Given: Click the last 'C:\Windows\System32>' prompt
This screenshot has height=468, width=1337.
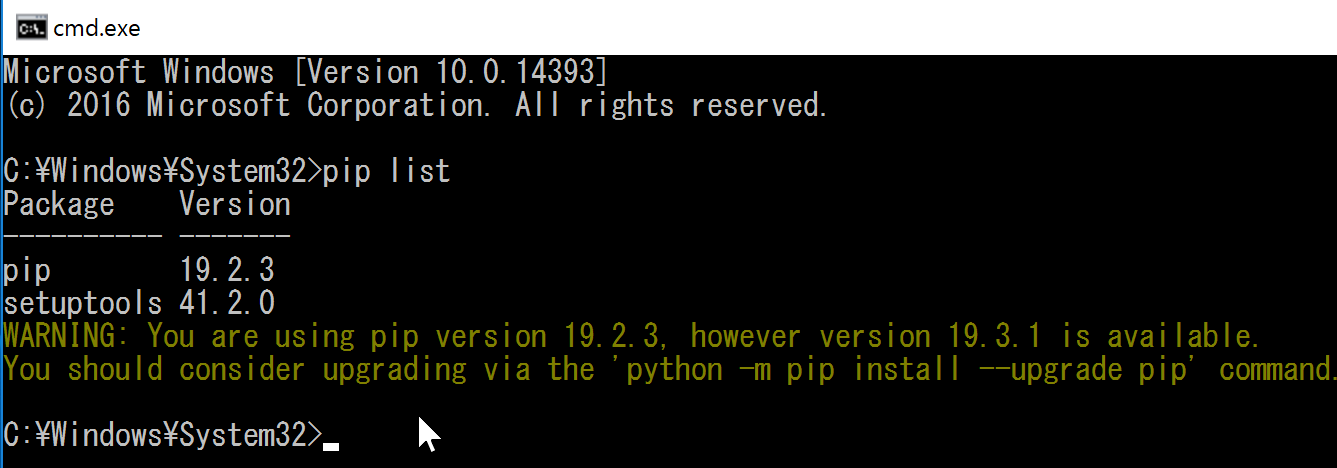Looking at the screenshot, I should [x=163, y=435].
